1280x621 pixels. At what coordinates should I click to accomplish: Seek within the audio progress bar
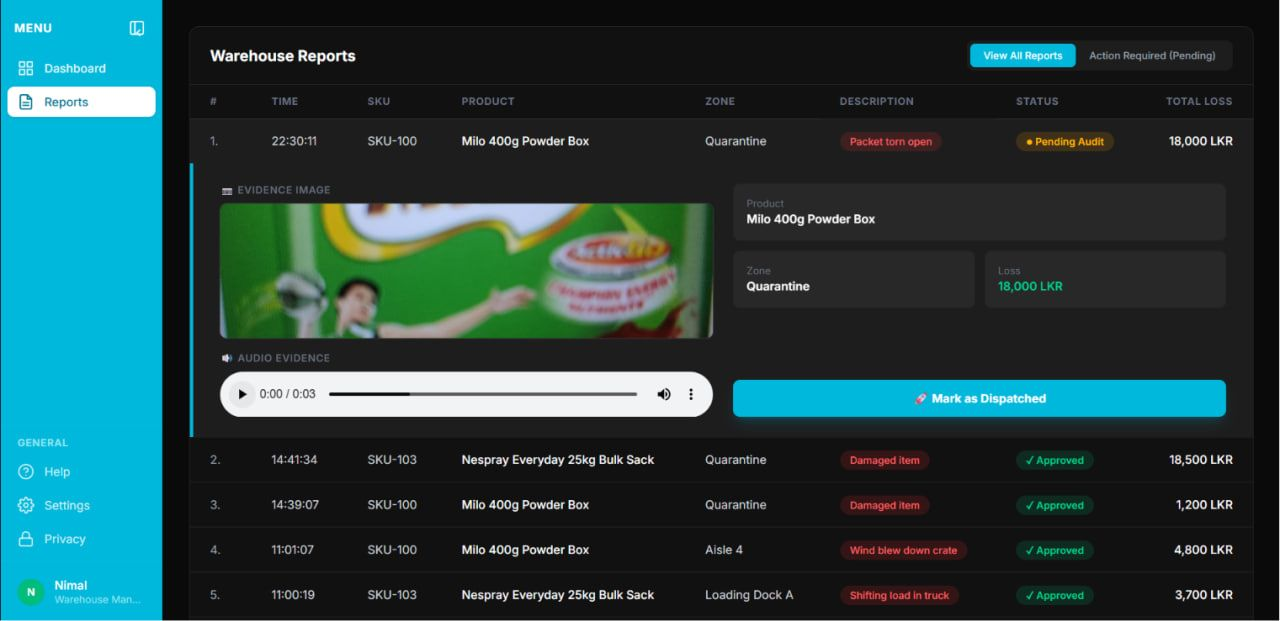pyautogui.click(x=483, y=394)
